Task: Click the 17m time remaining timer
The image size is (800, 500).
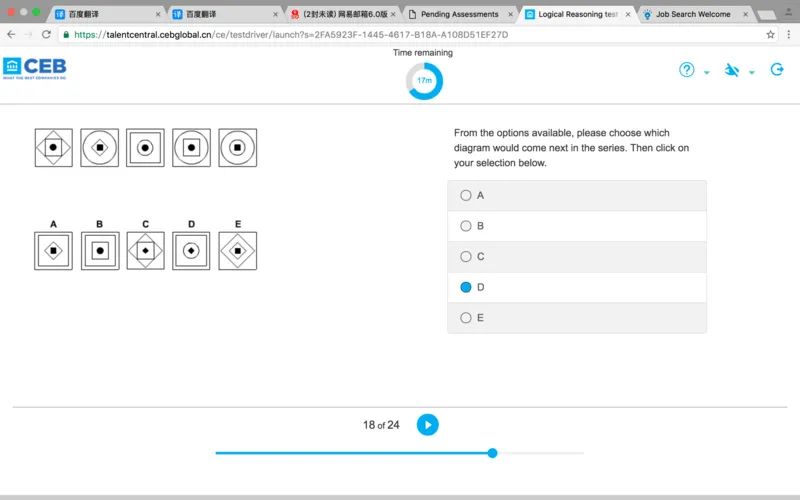Action: (x=424, y=80)
